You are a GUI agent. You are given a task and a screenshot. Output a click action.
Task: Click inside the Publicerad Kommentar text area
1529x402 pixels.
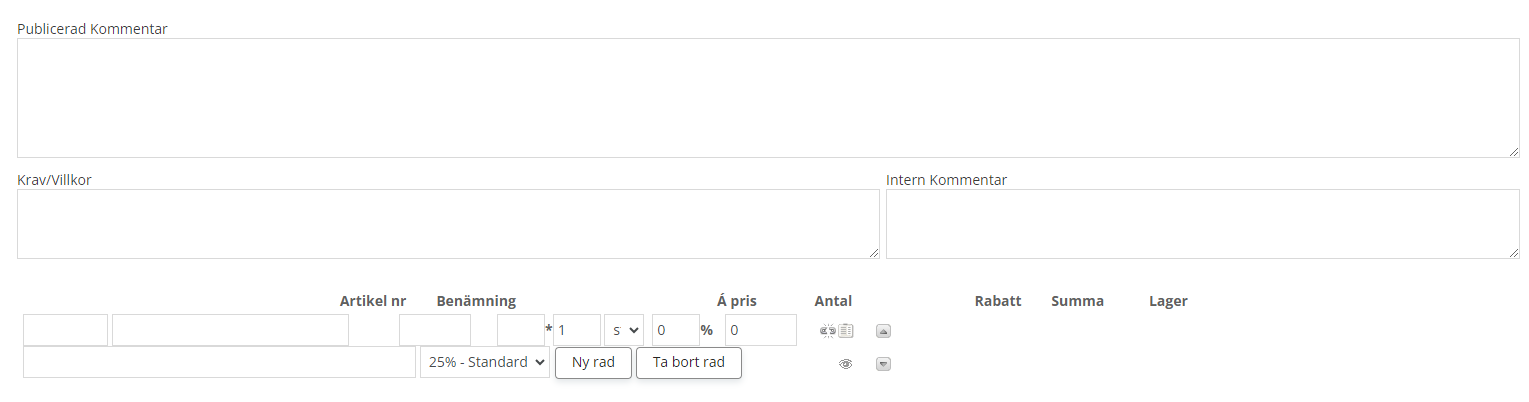tap(768, 97)
